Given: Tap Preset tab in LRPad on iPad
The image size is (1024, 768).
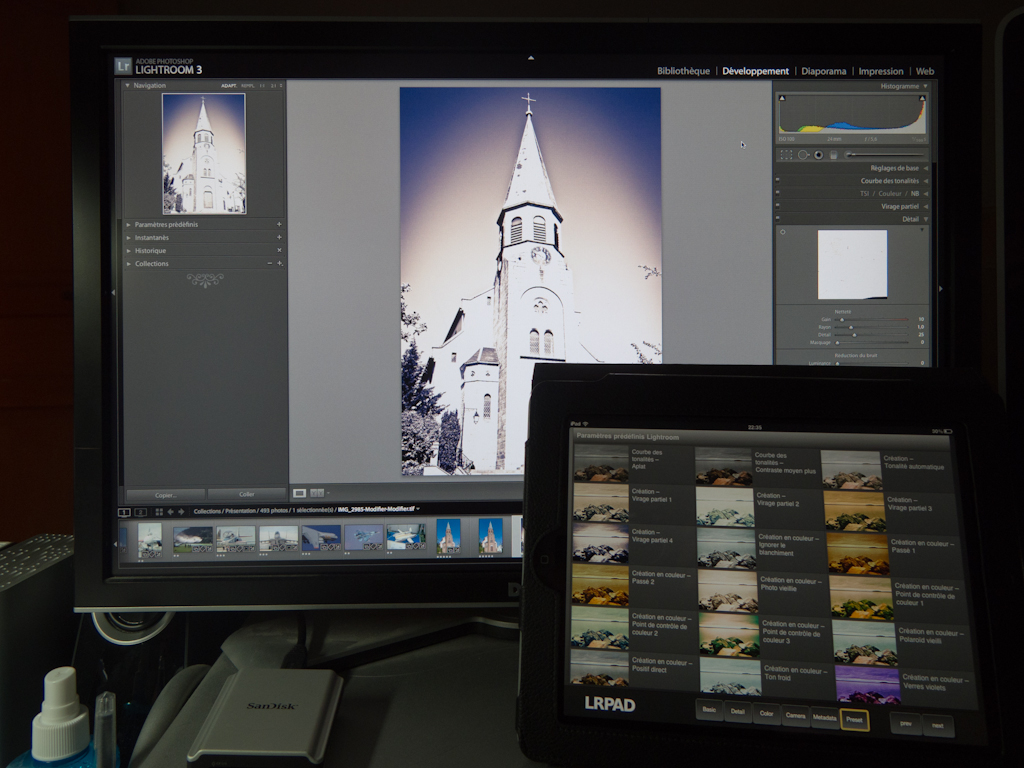Looking at the screenshot, I should (x=854, y=720).
